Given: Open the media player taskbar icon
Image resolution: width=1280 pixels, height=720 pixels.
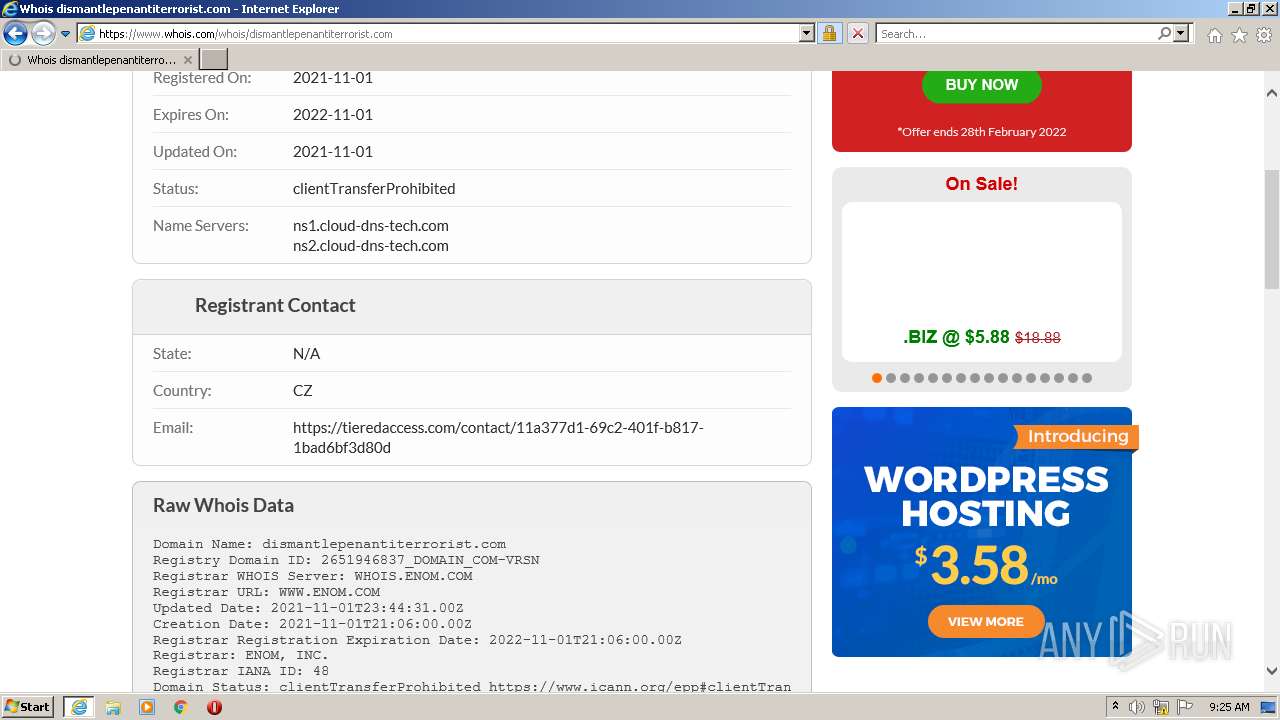Looking at the screenshot, I should tap(147, 707).
